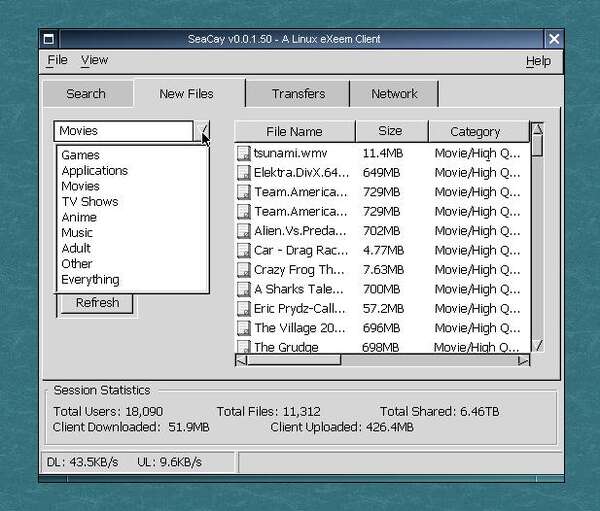Click the 4.77MB size cell
The image size is (600, 511).
tap(383, 250)
